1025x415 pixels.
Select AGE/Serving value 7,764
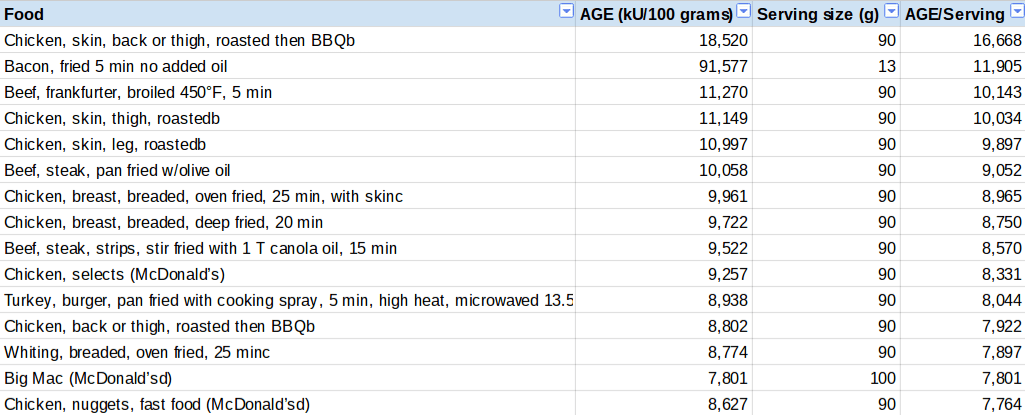coord(962,405)
